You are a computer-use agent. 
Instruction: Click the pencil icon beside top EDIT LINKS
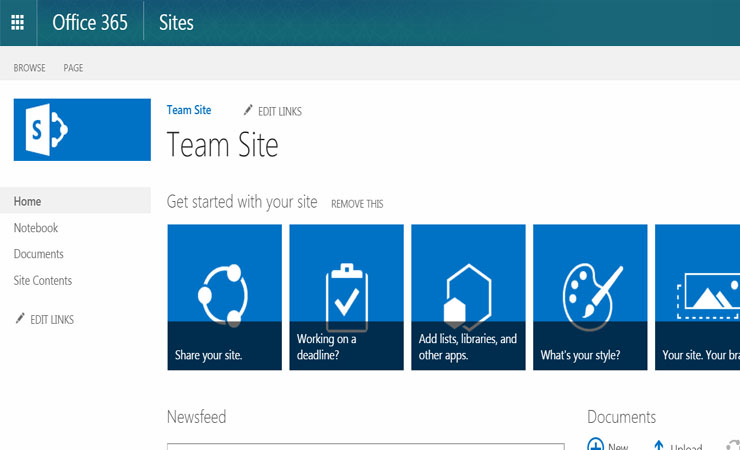(x=248, y=110)
